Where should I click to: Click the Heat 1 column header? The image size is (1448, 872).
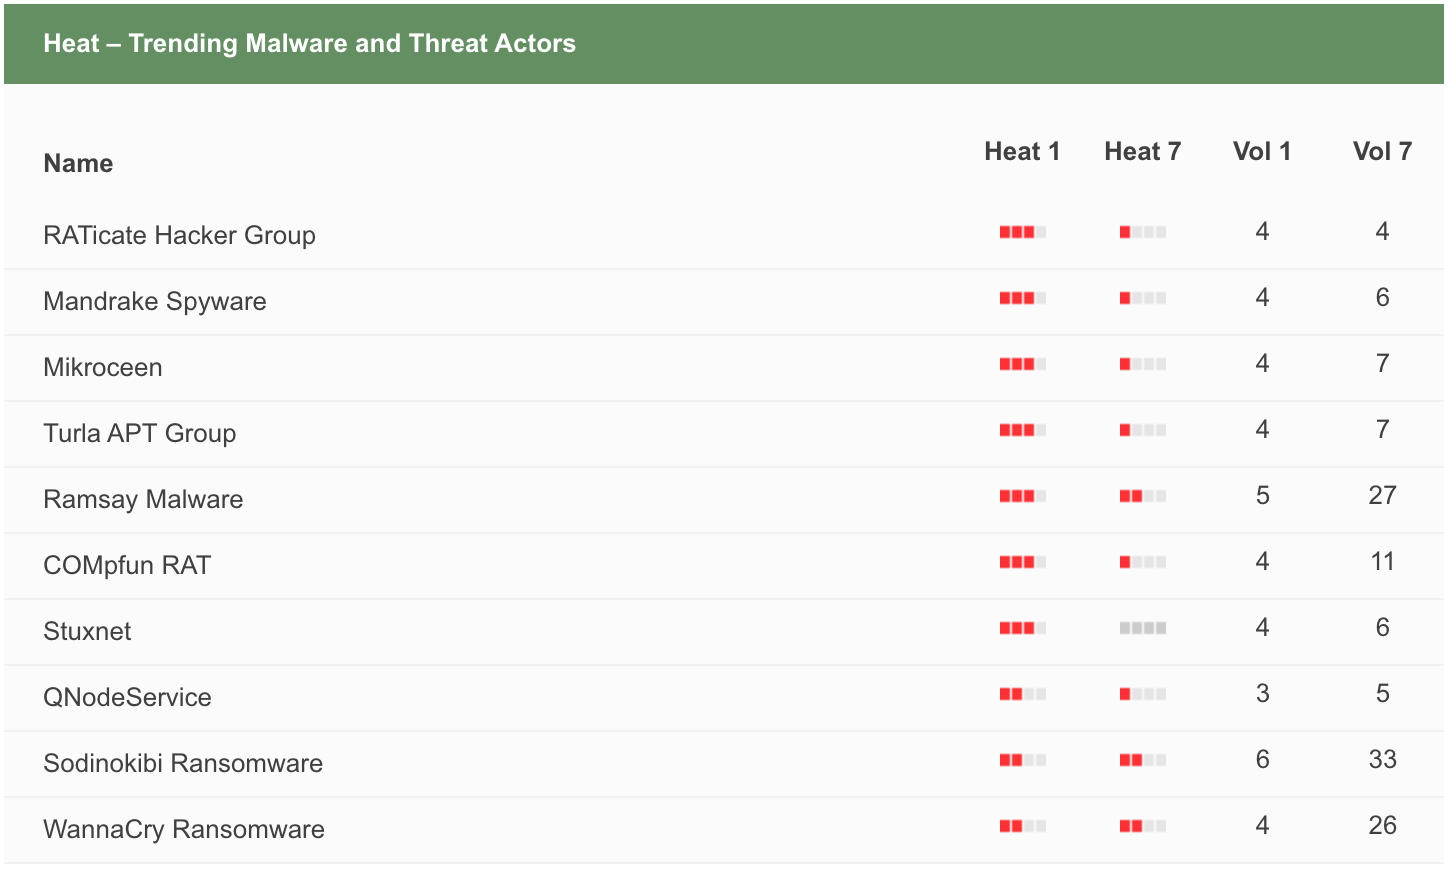(x=1022, y=151)
